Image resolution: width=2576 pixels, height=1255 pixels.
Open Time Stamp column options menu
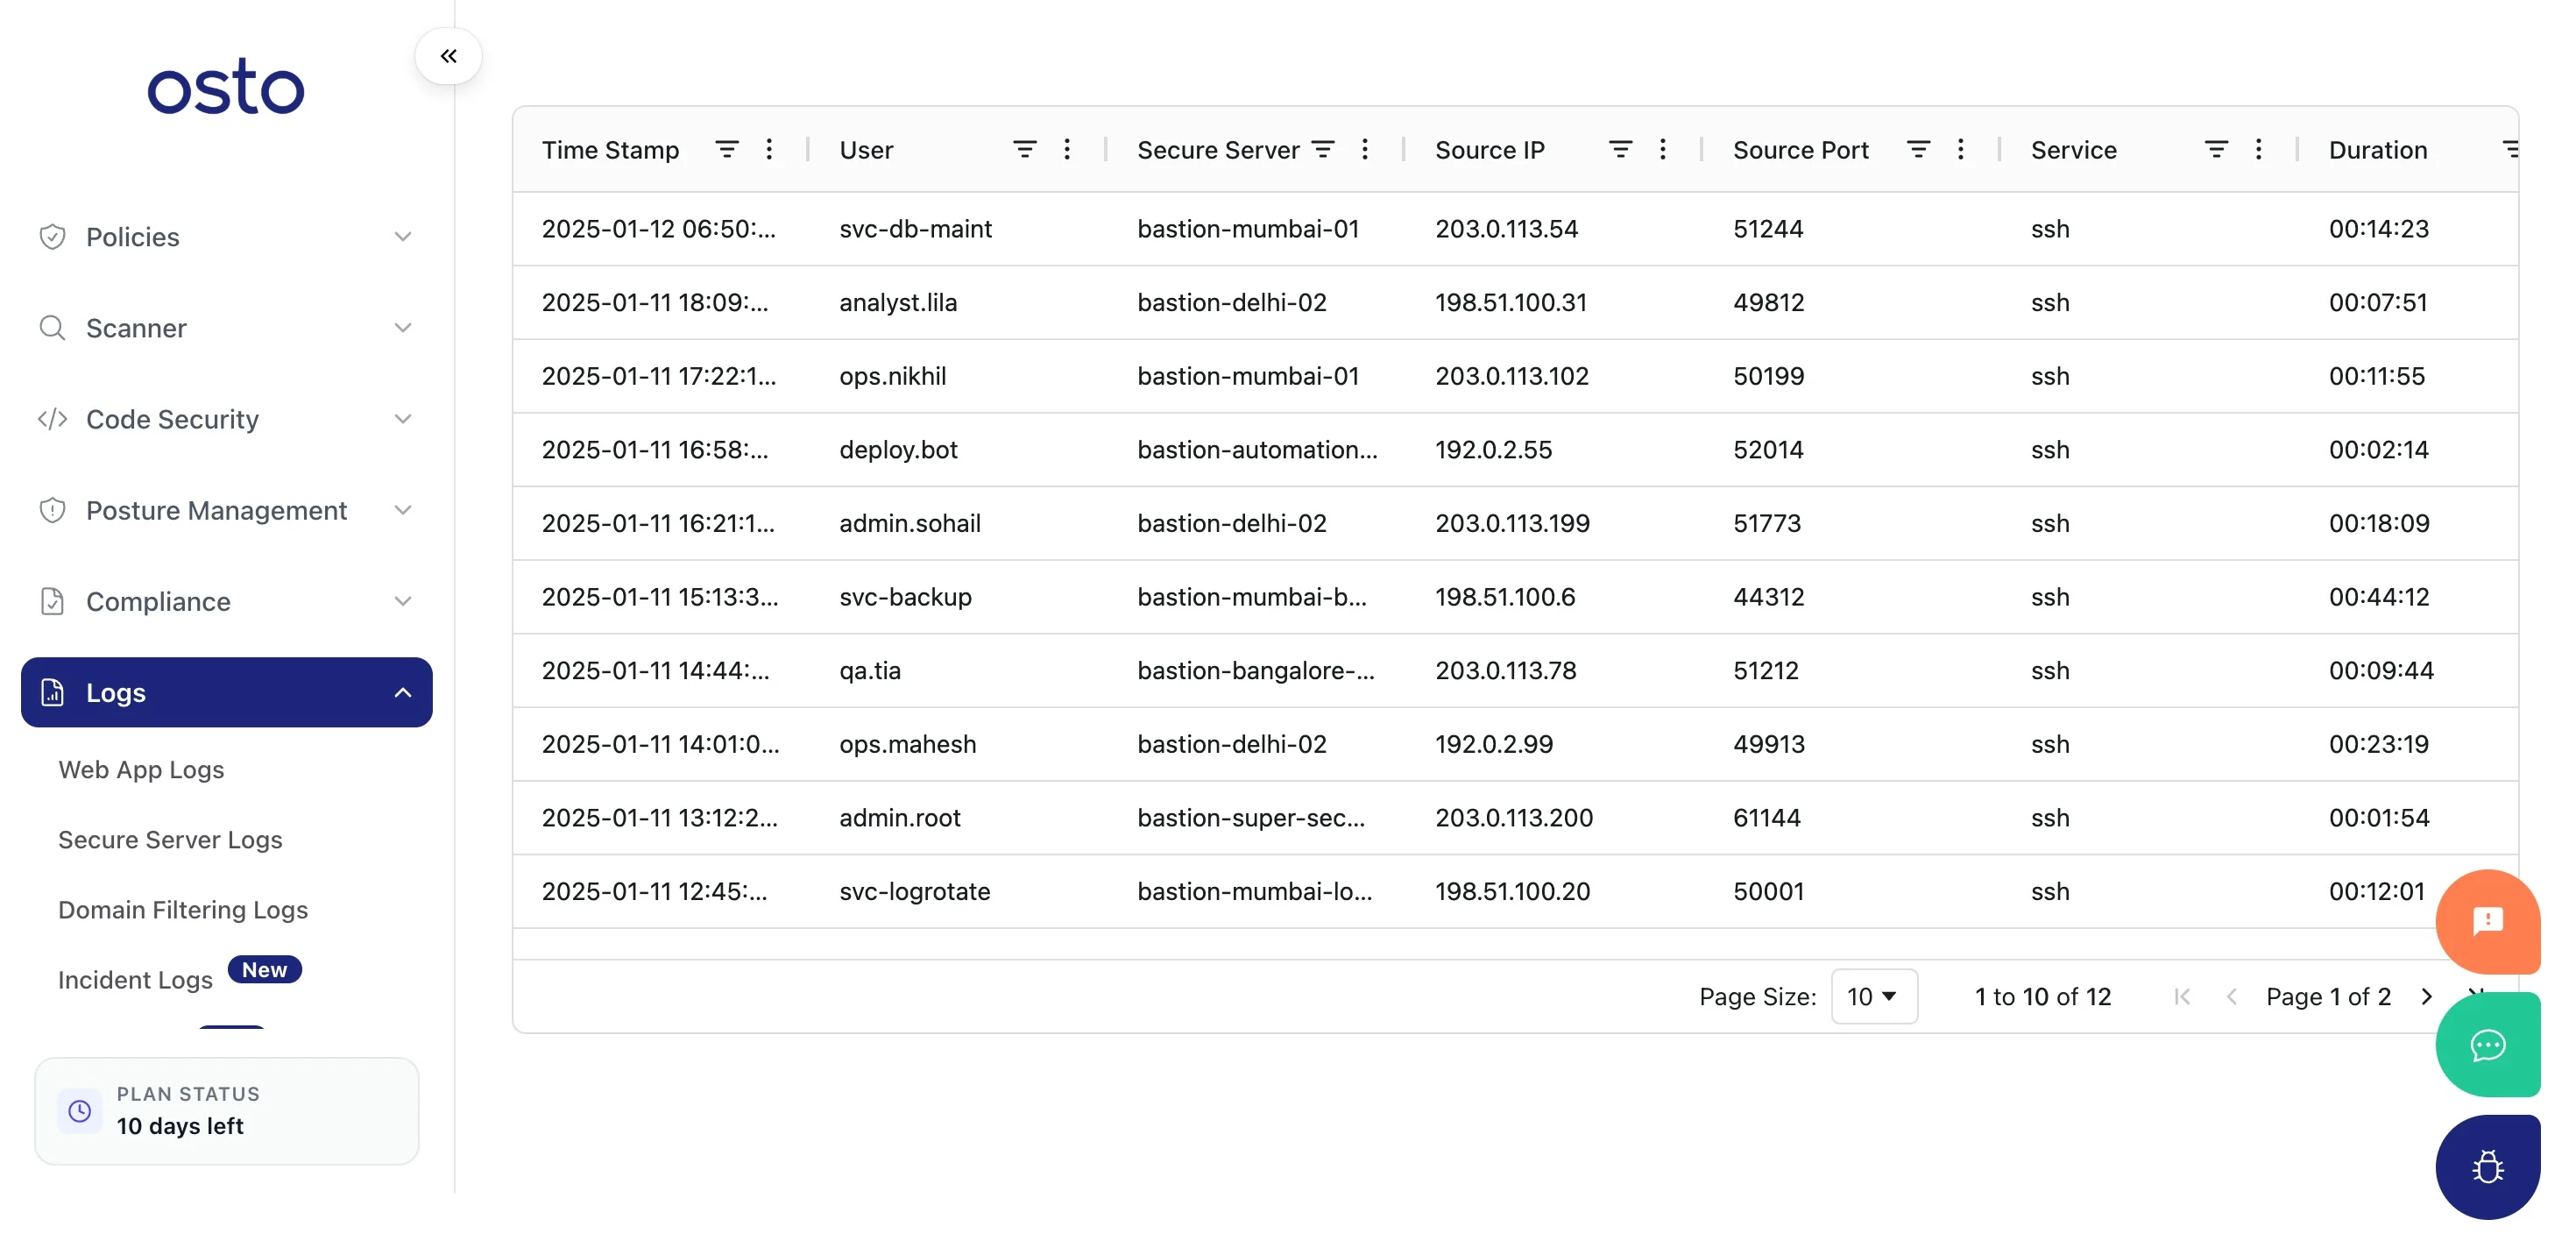[x=769, y=149]
